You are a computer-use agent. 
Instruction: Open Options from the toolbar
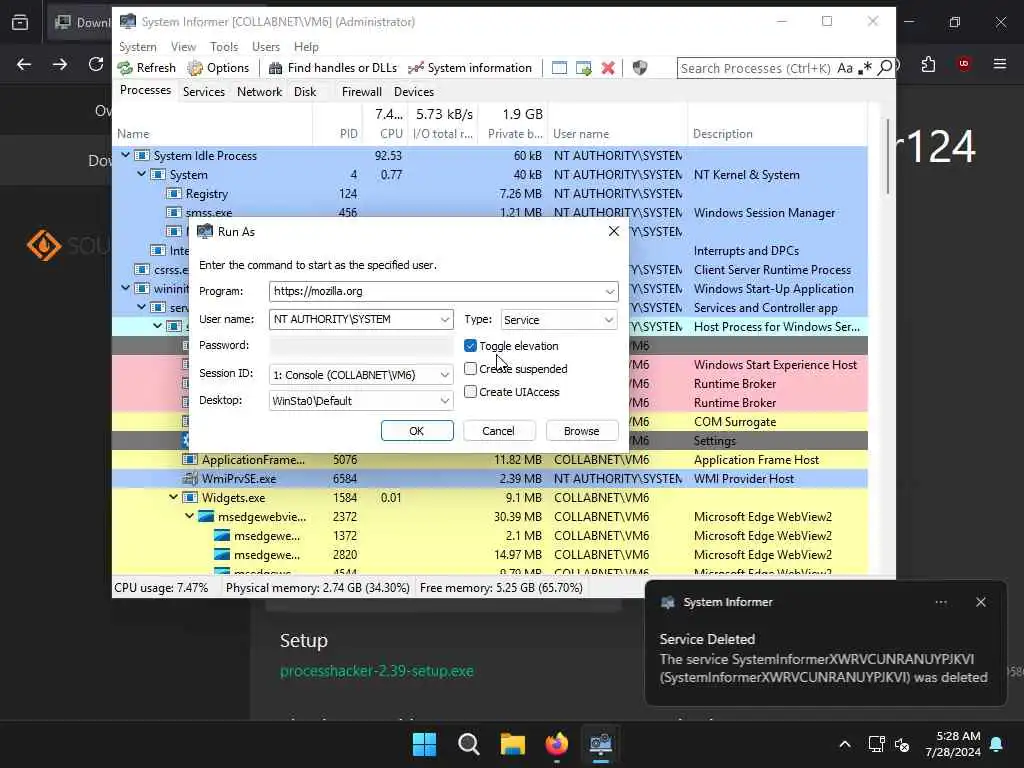pos(218,68)
